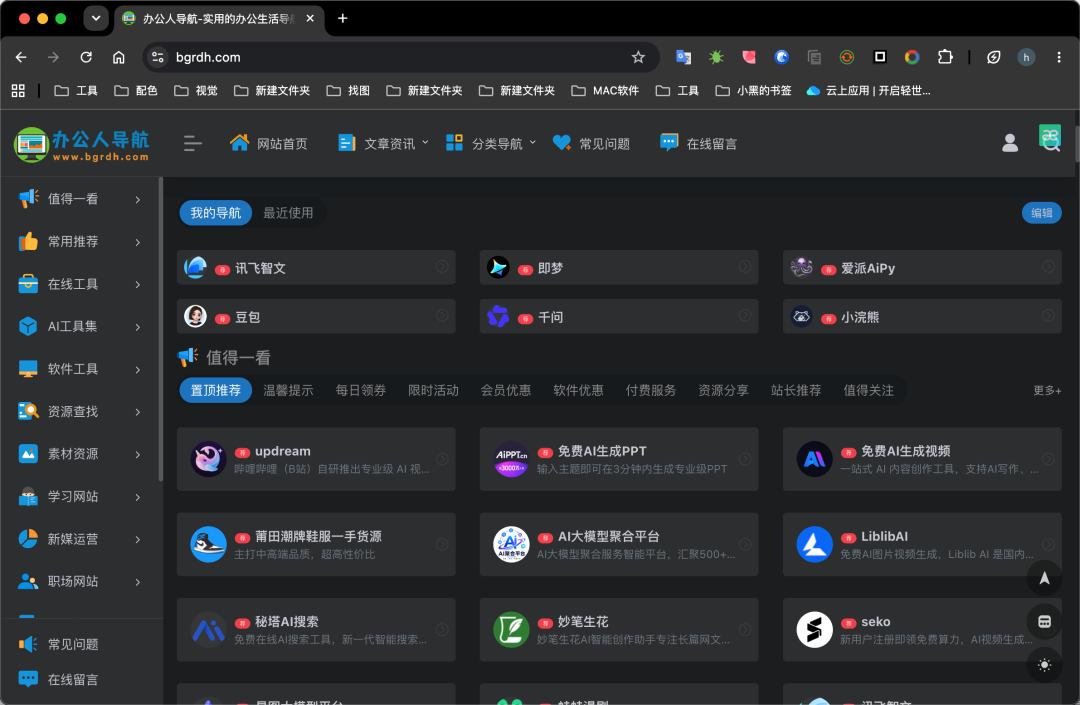Open the 文章资讯 dropdown menu
This screenshot has width=1080, height=705.
pos(383,143)
